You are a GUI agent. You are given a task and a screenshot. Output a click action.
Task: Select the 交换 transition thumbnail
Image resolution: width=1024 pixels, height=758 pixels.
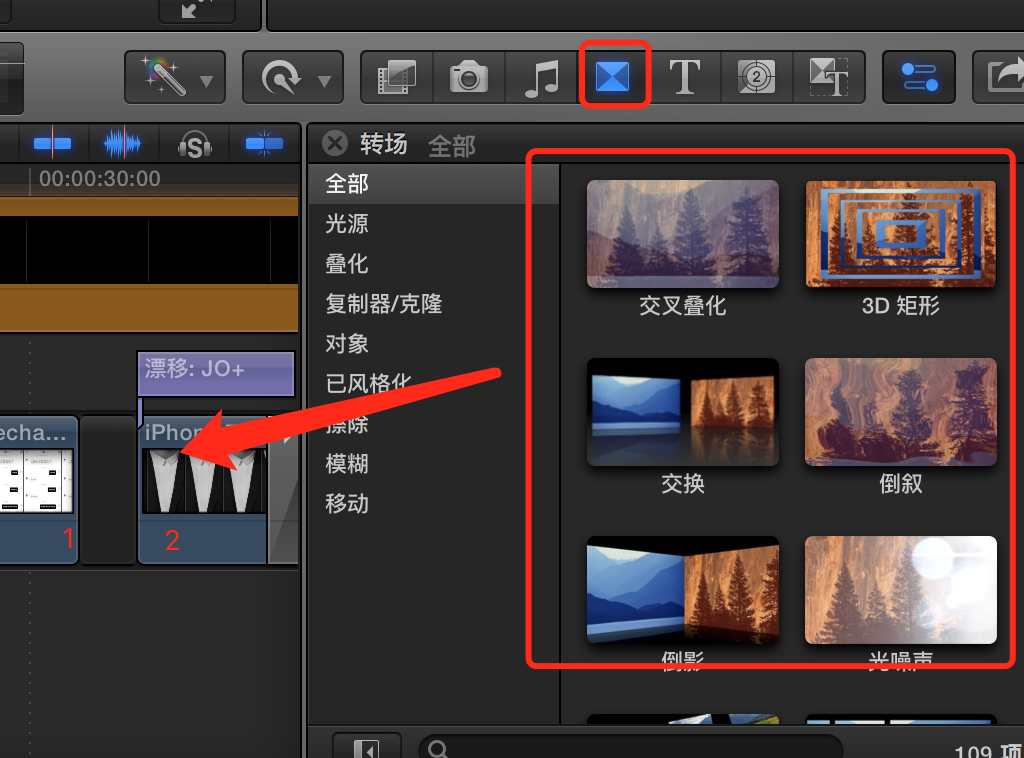point(682,412)
